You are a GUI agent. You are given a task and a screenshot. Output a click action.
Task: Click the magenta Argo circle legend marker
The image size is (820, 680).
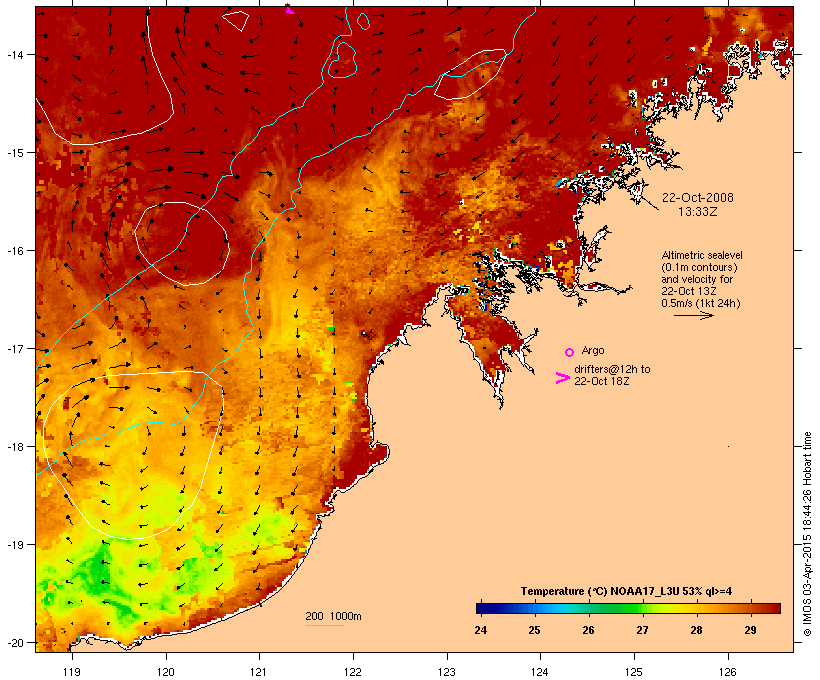tap(570, 352)
